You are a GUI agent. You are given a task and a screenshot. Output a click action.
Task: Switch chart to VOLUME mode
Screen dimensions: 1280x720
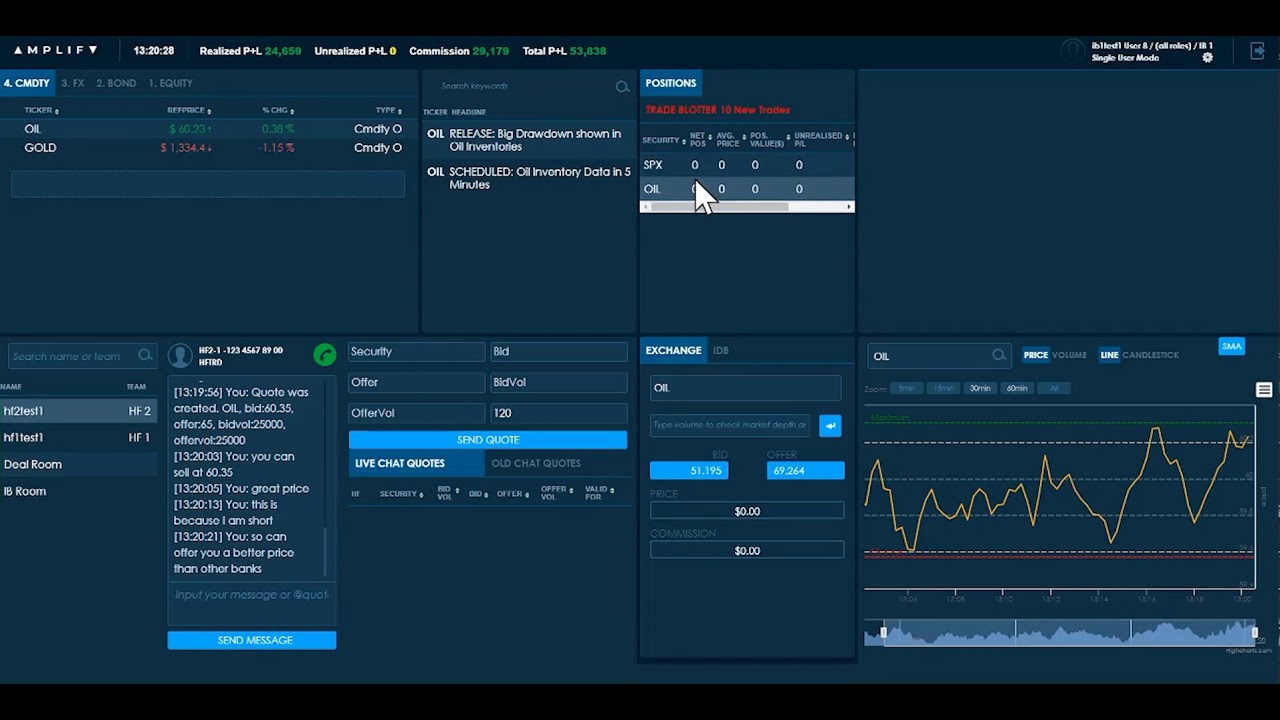pyautogui.click(x=1069, y=355)
